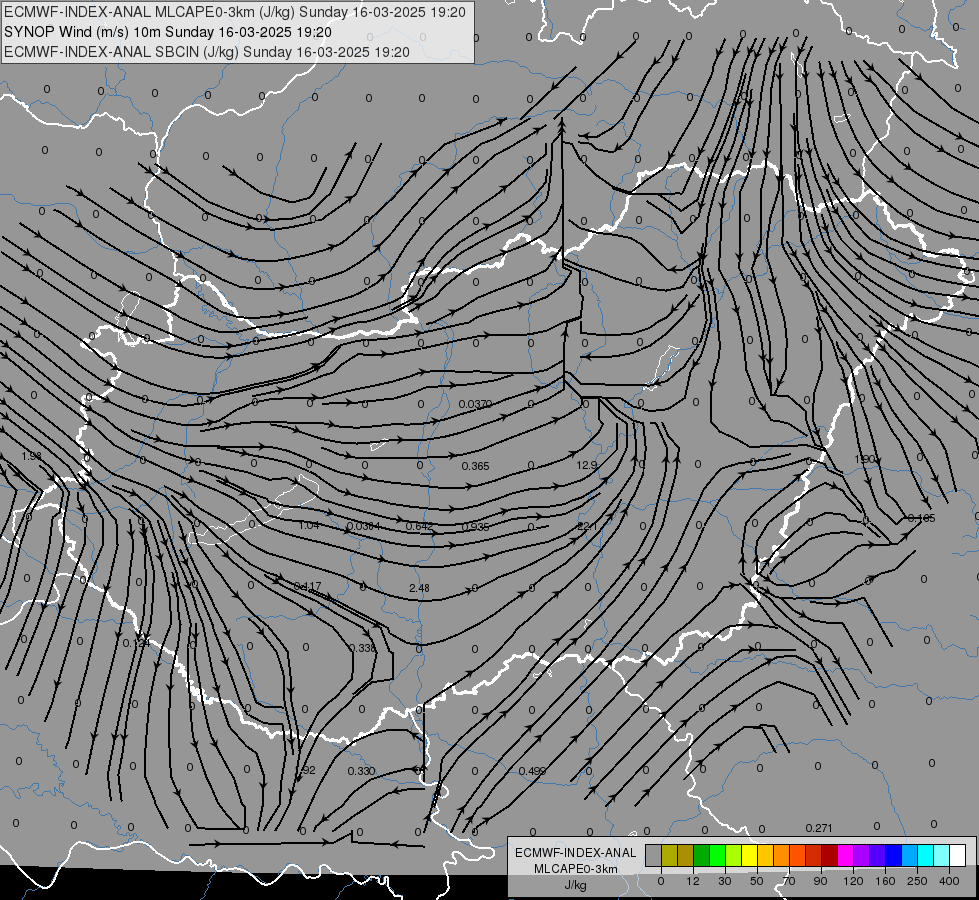Click the map value 1.04
Viewport: 979px width, 900px height.
coord(308,525)
